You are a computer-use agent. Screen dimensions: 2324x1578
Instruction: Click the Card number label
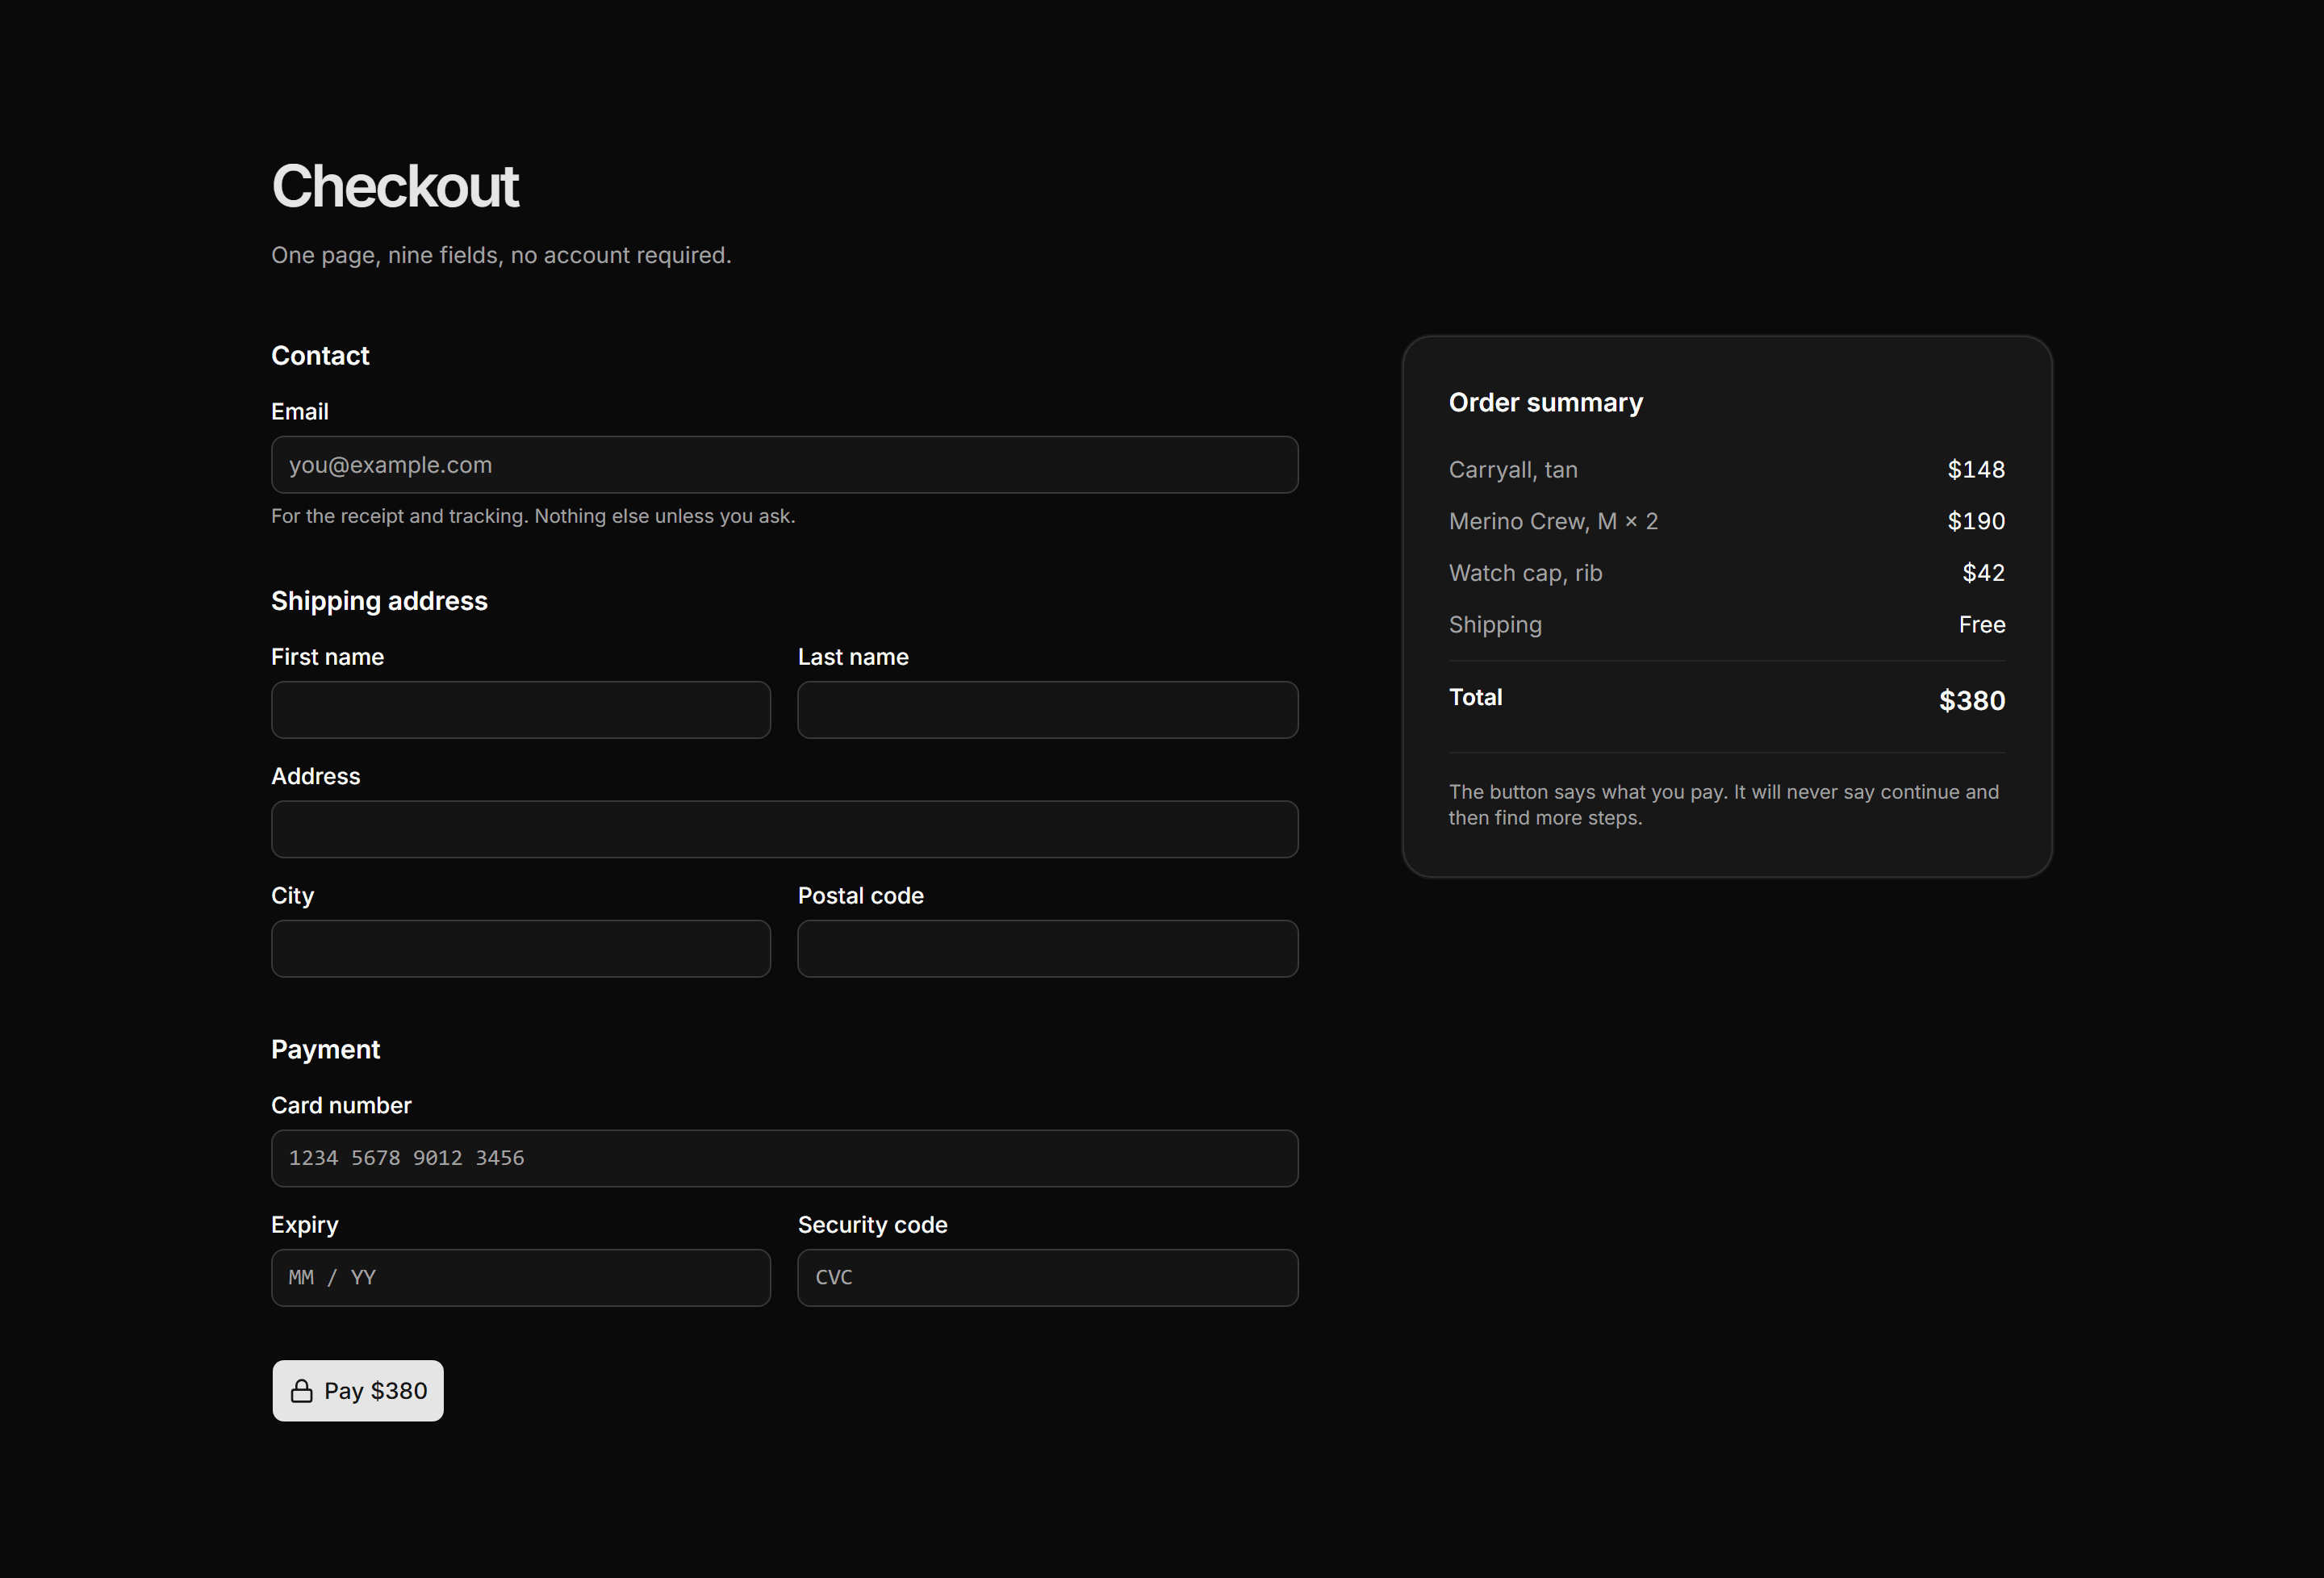[341, 1106]
